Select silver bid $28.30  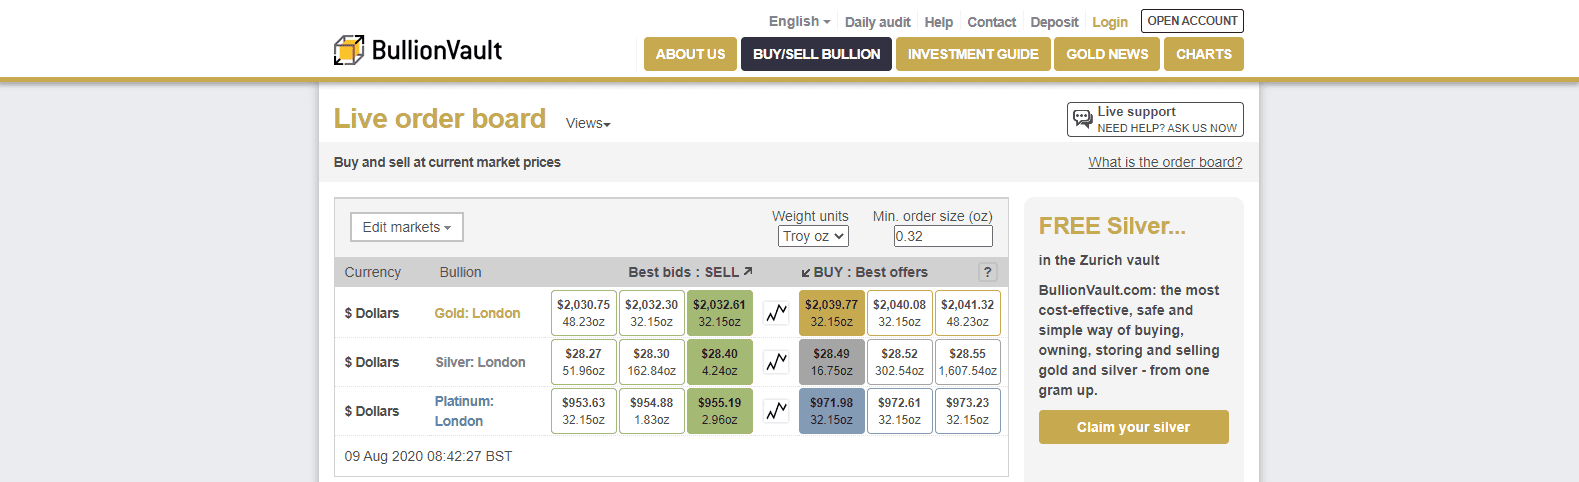tap(652, 362)
